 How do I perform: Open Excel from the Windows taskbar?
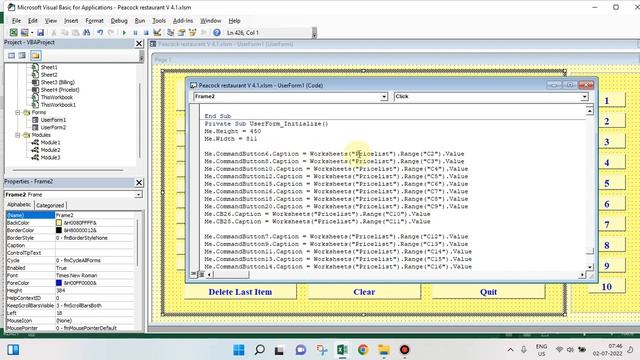click(x=342, y=350)
